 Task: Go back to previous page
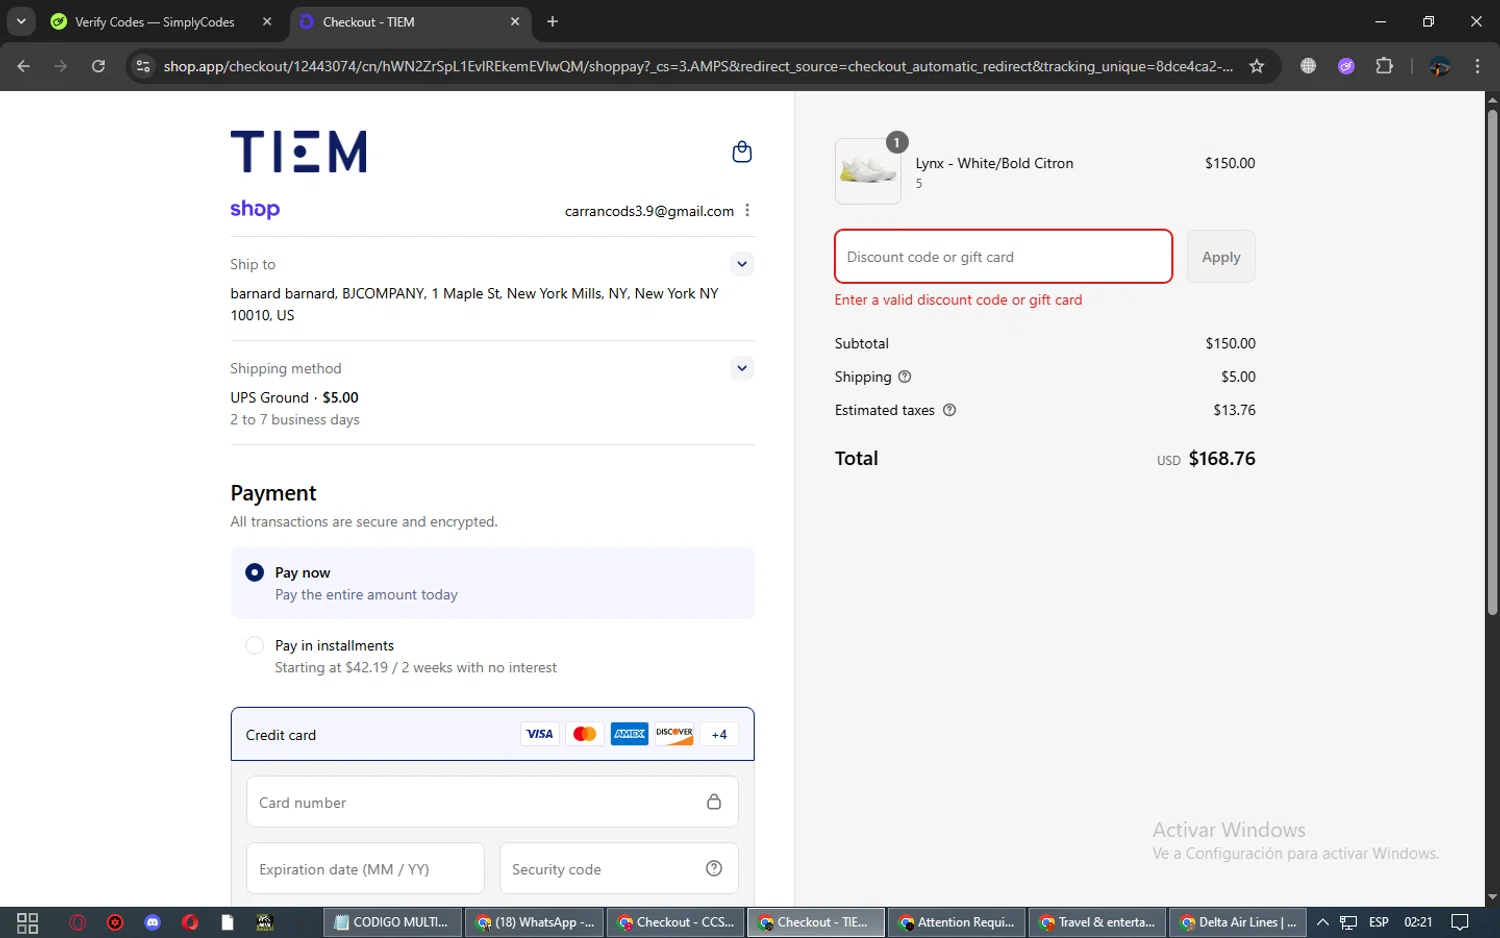(x=24, y=66)
